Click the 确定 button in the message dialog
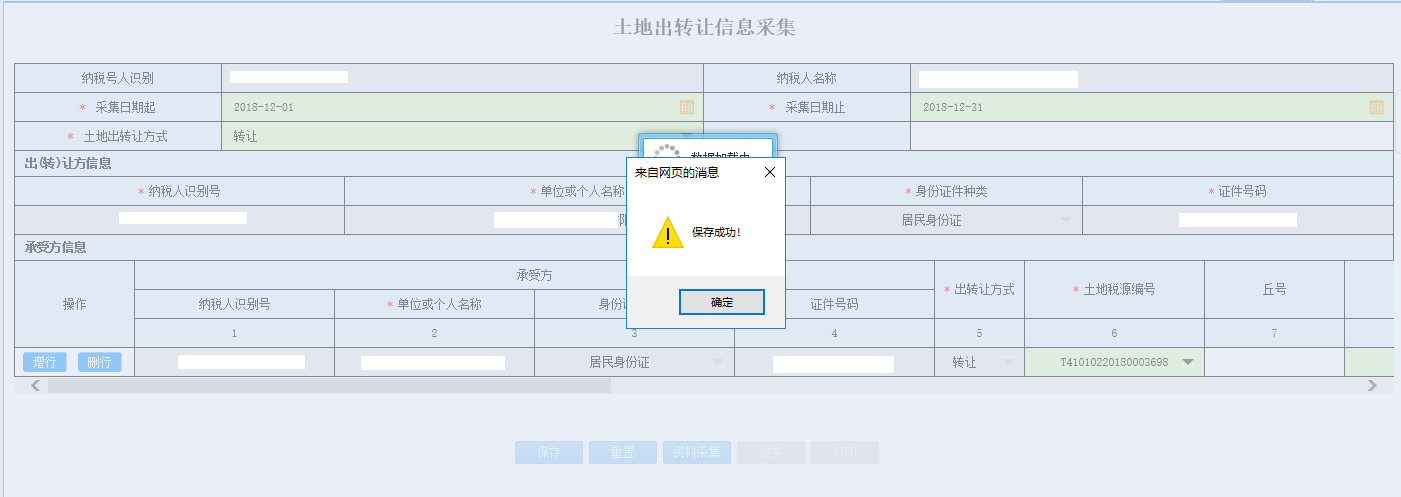 coord(721,302)
